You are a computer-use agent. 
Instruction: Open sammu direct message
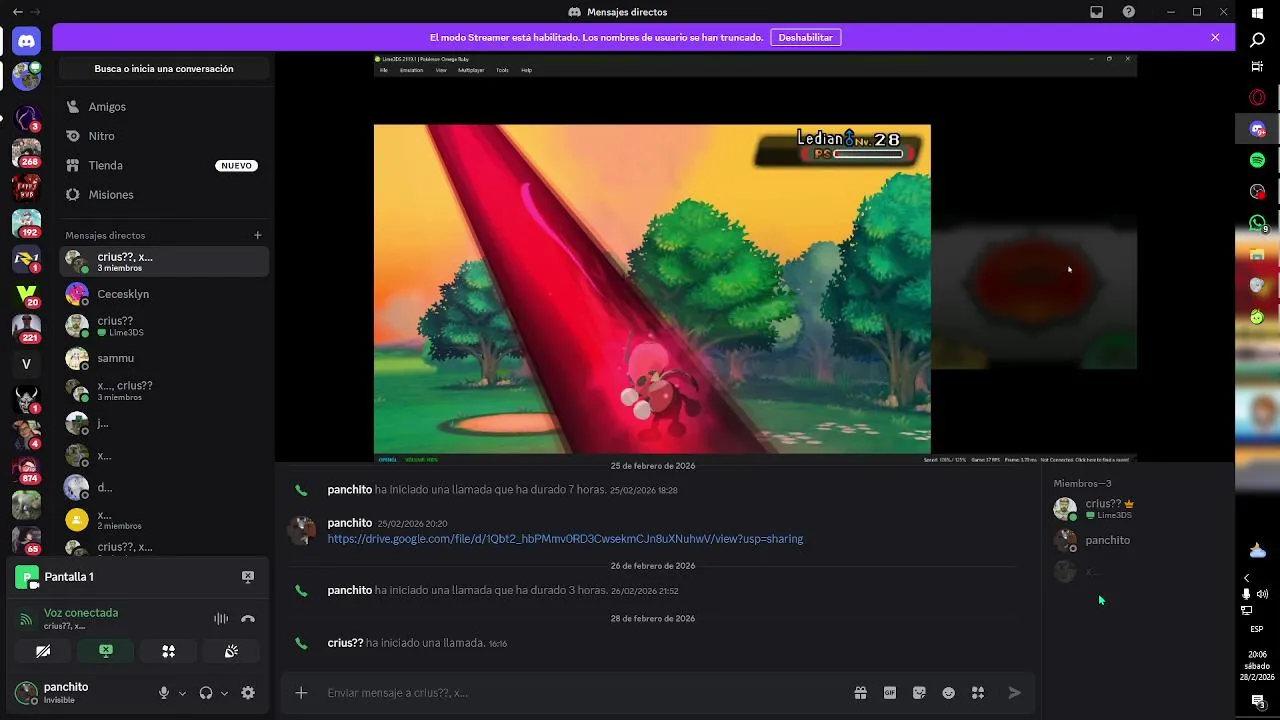click(164, 358)
